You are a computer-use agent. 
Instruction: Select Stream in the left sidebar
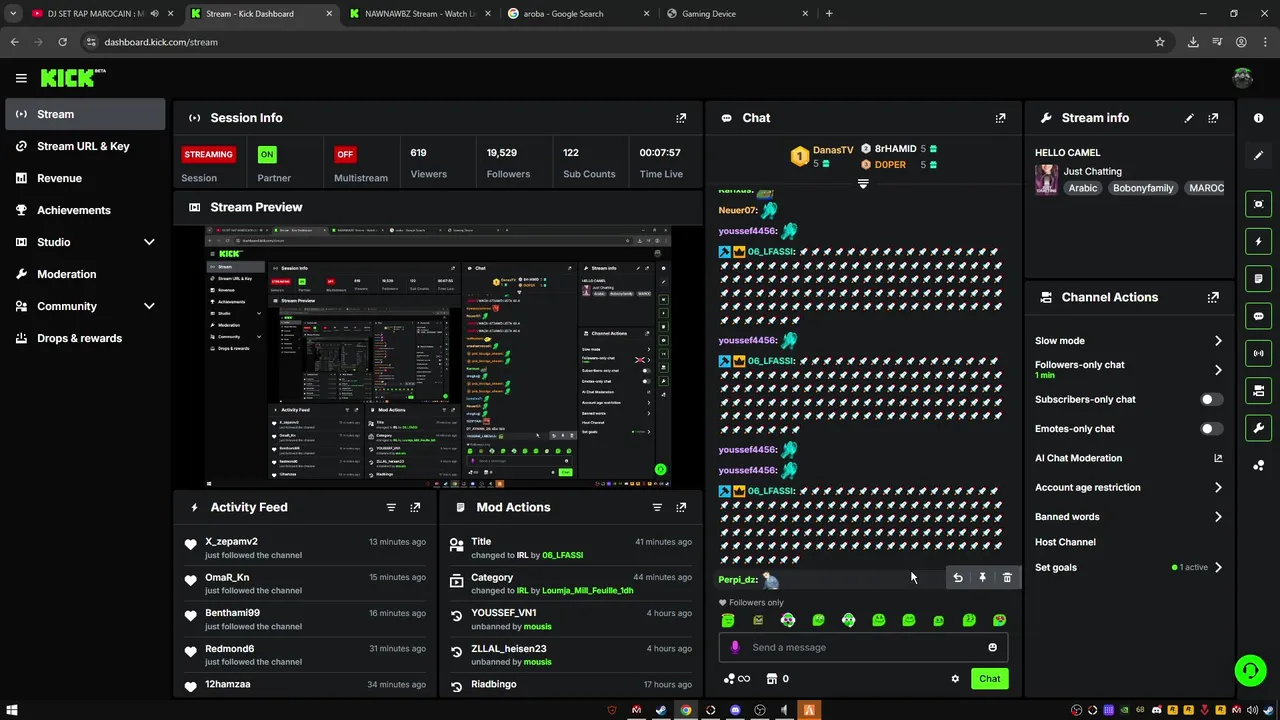point(85,114)
